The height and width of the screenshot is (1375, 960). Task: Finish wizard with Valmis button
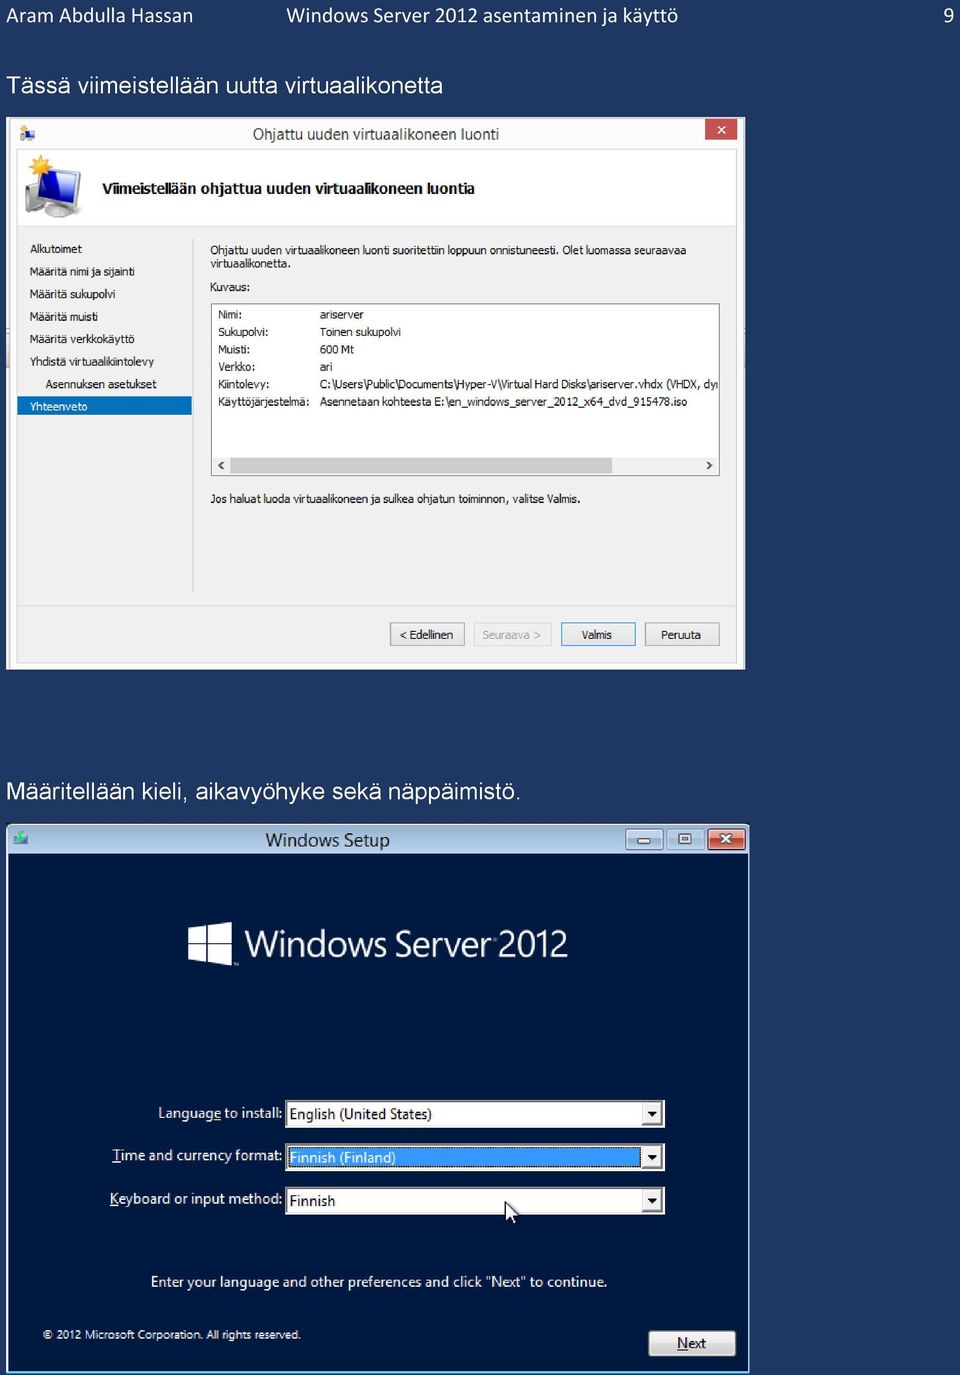[597, 634]
